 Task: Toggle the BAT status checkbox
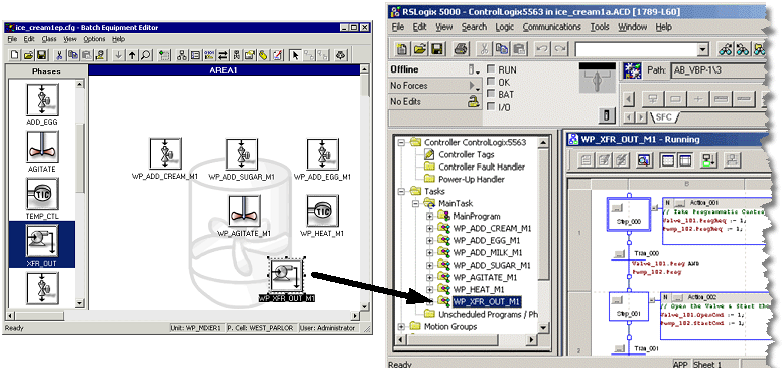(491, 94)
